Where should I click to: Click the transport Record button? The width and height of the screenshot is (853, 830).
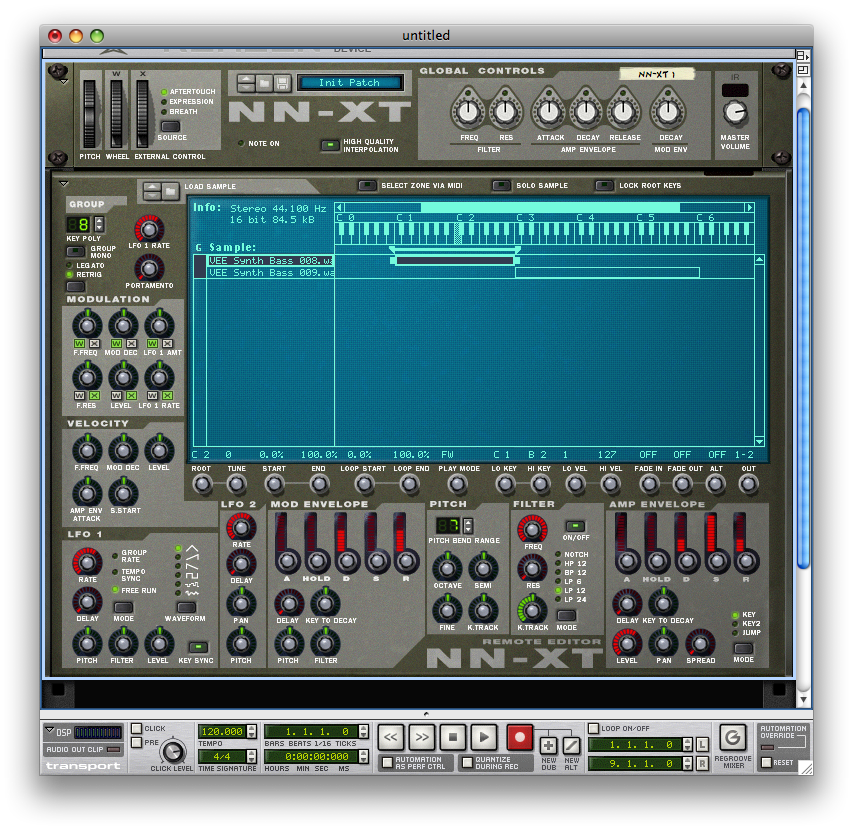pos(520,738)
